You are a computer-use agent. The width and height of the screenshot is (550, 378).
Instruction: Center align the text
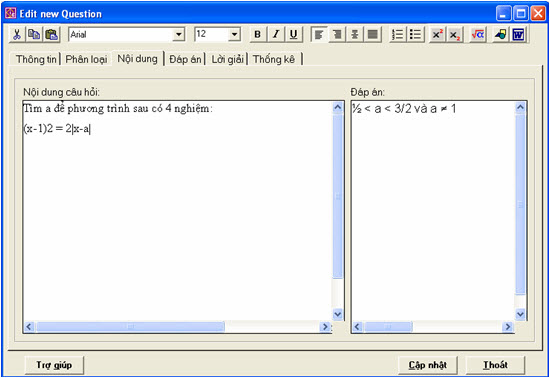(355, 35)
